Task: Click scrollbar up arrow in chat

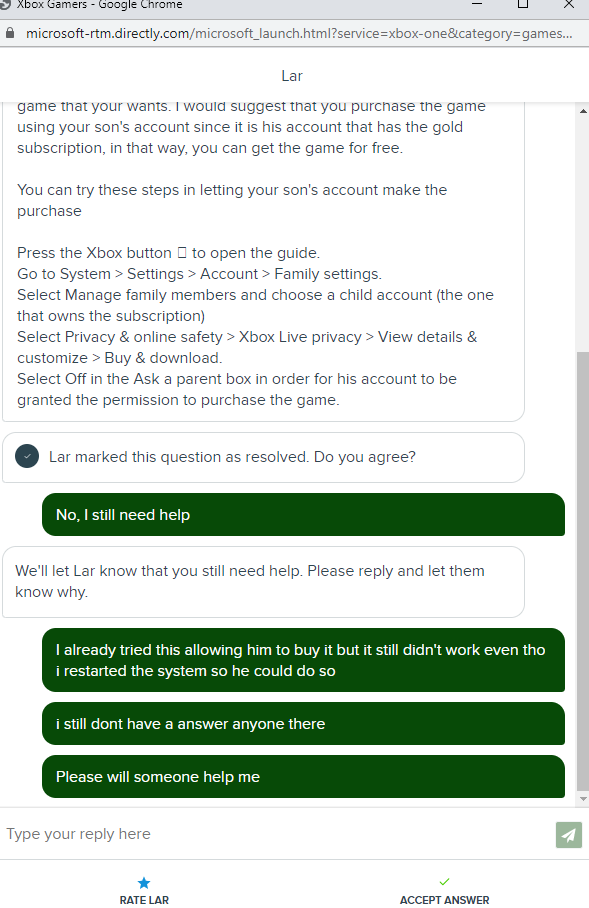Action: point(583,111)
